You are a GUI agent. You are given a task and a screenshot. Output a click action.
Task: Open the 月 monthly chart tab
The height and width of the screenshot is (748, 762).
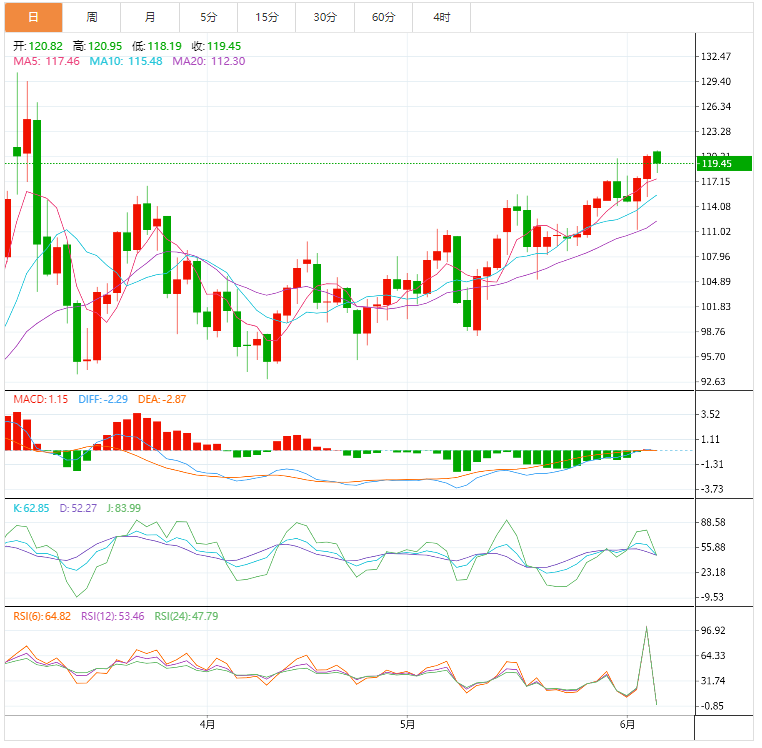click(150, 17)
